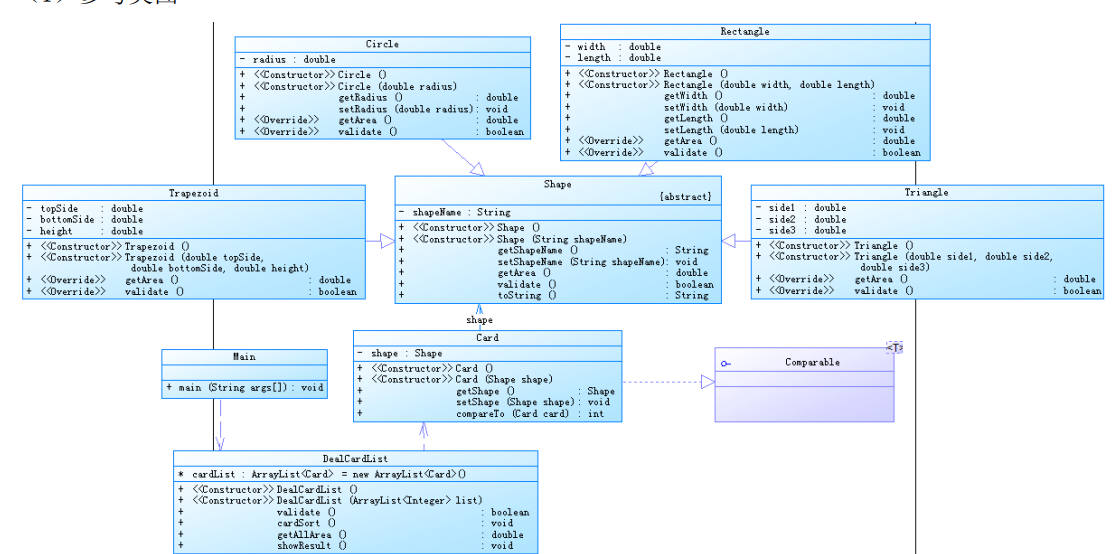
Task: Select the Triangle class title
Action: (x=926, y=192)
